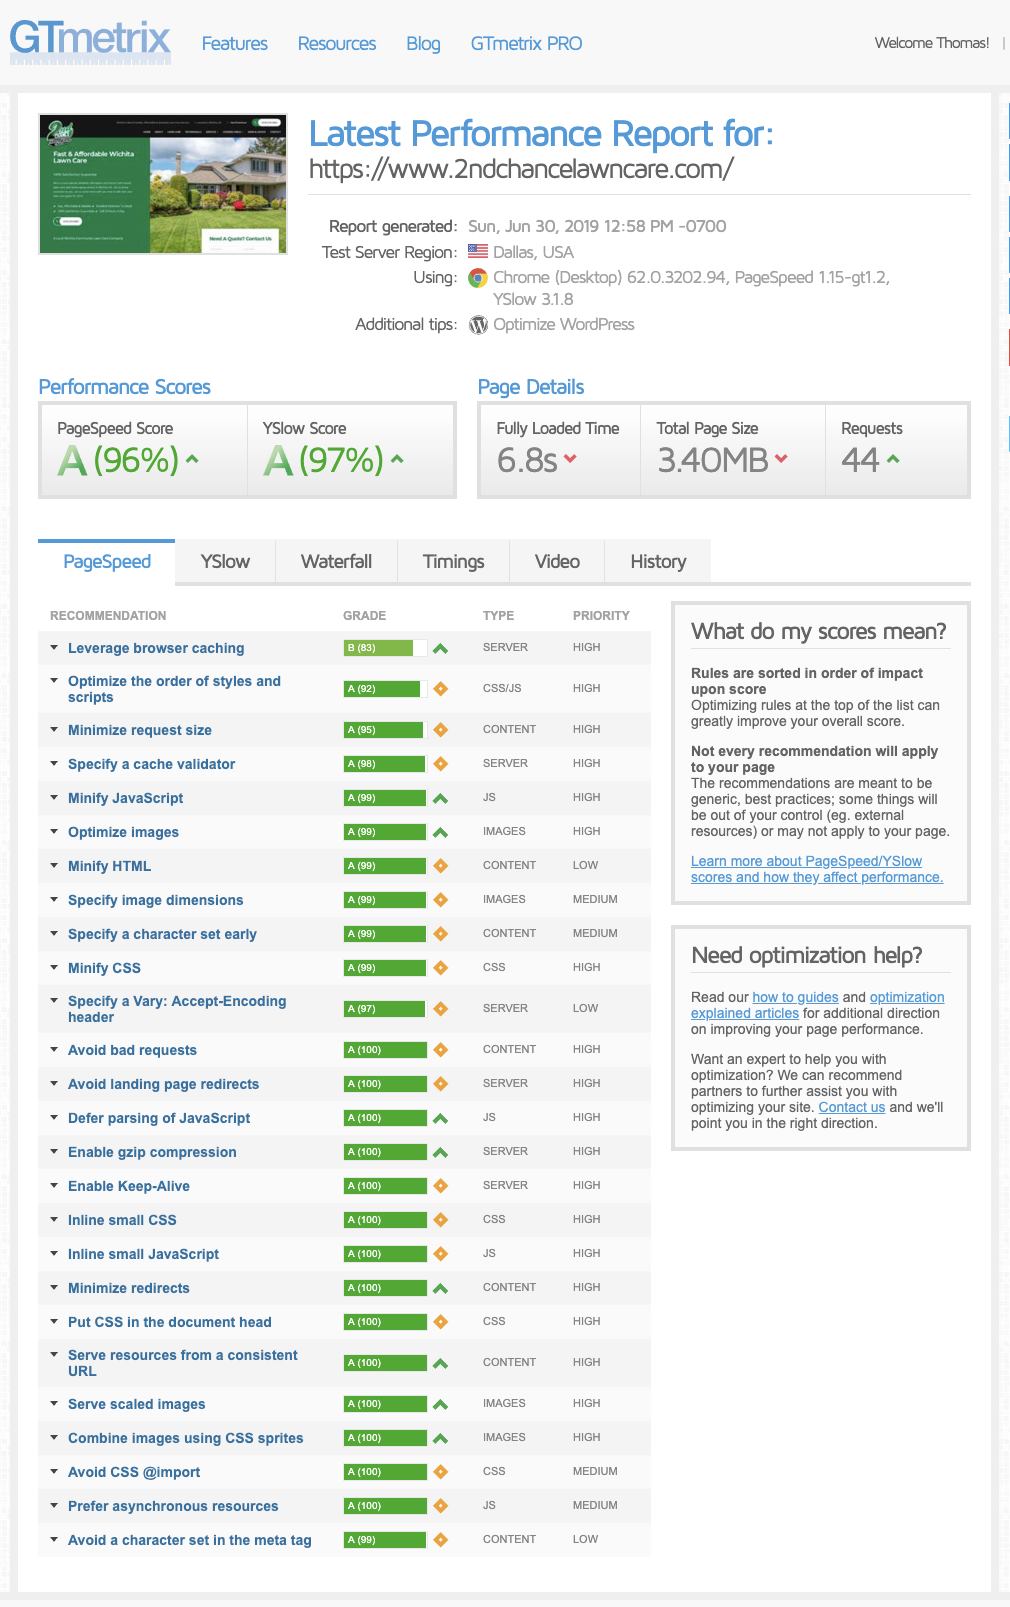Open the 'how to guides' link
The height and width of the screenshot is (1607, 1010).
(x=795, y=997)
